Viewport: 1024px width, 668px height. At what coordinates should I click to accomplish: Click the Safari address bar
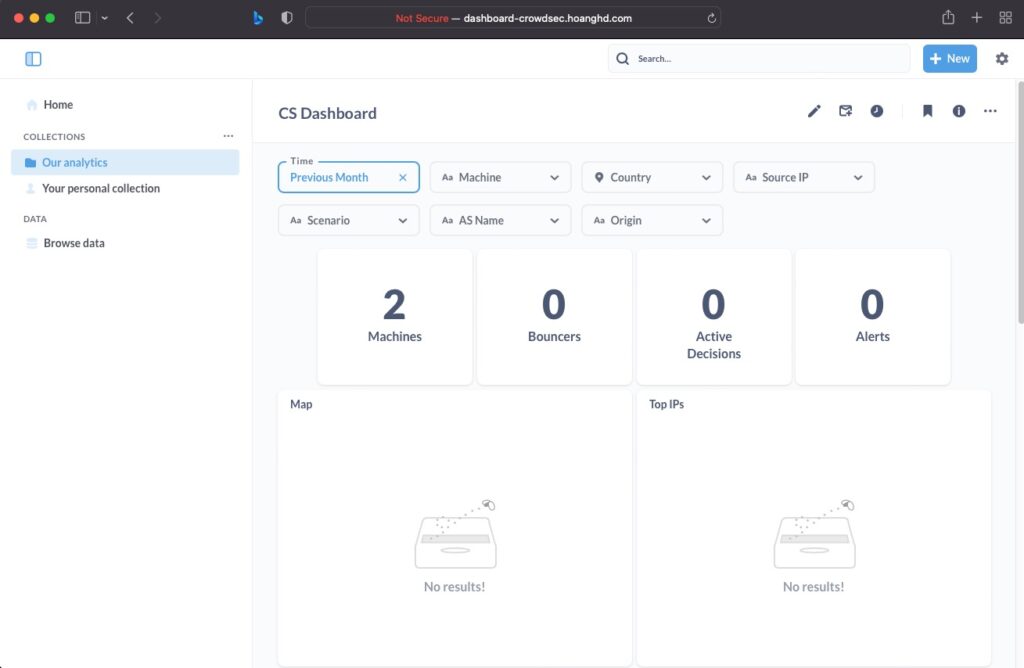click(x=513, y=18)
